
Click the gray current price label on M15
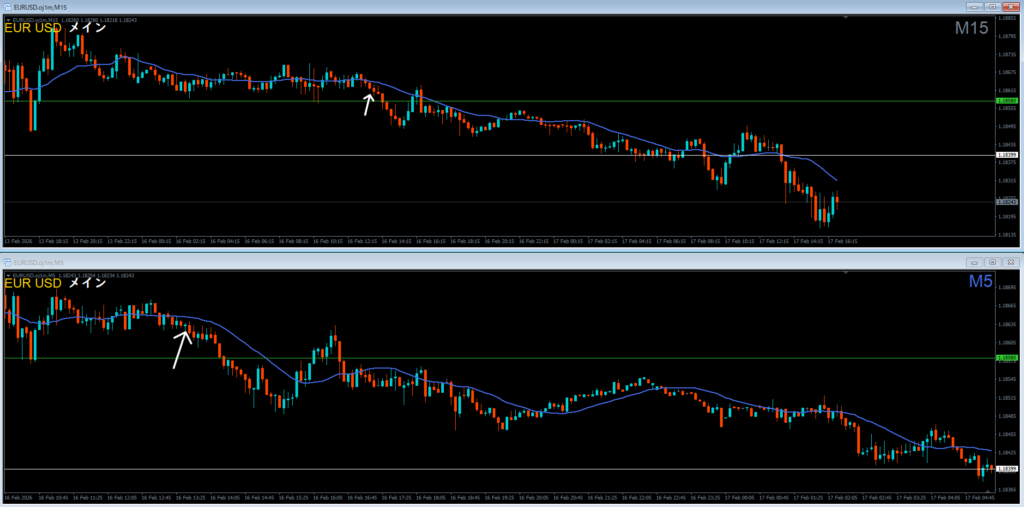coord(1007,202)
